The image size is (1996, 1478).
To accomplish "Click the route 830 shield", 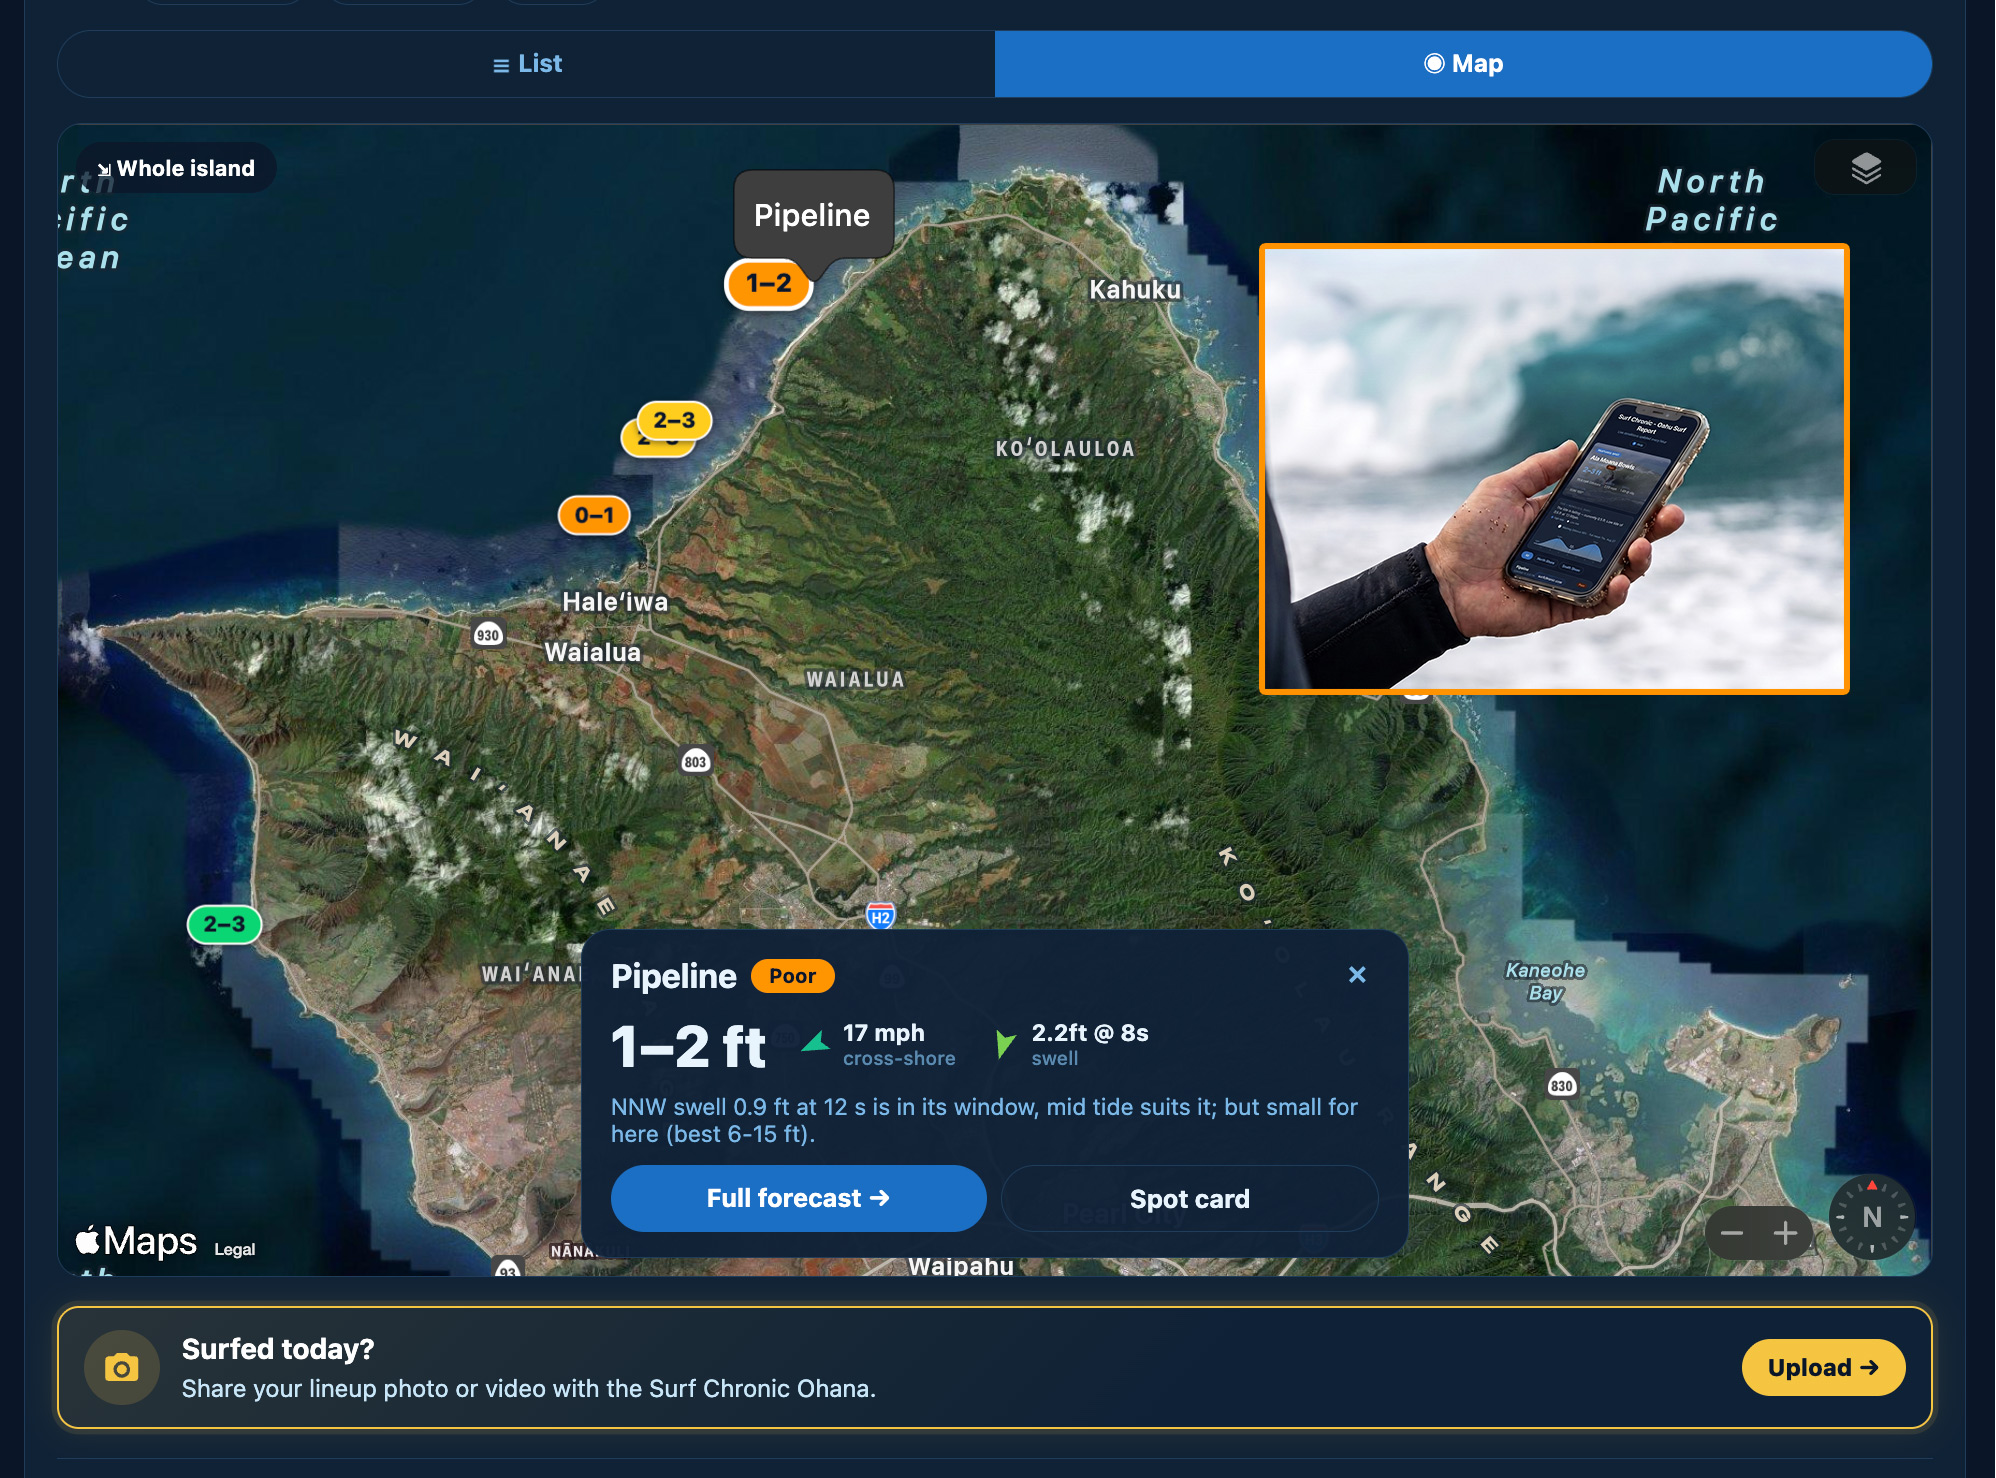I will coord(1562,1085).
